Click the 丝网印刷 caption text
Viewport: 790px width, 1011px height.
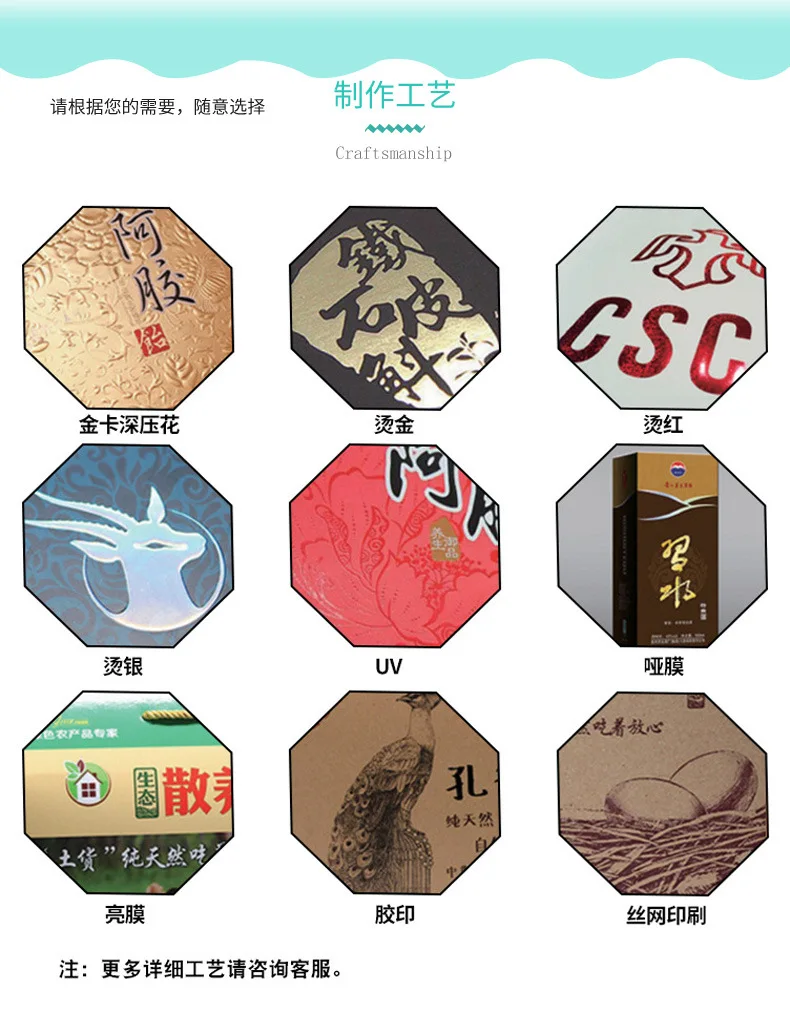click(x=666, y=916)
